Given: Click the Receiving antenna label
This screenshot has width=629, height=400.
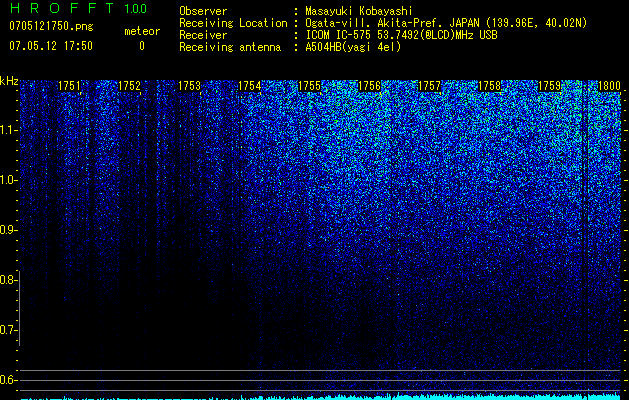Looking at the screenshot, I should (x=230, y=47).
